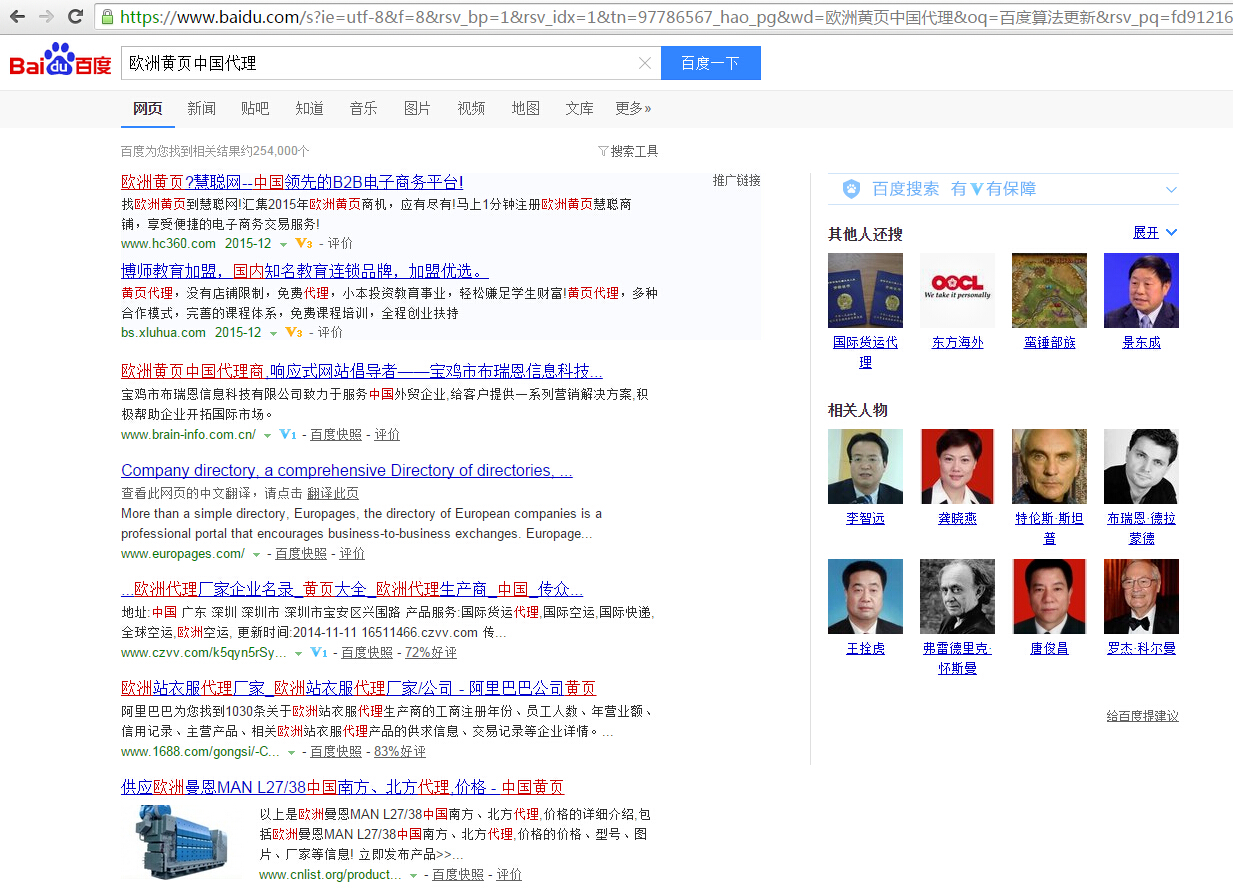The height and width of the screenshot is (889, 1233).
Task: Open dropdown arrow next to www.europages.com
Action: pyautogui.click(x=257, y=554)
